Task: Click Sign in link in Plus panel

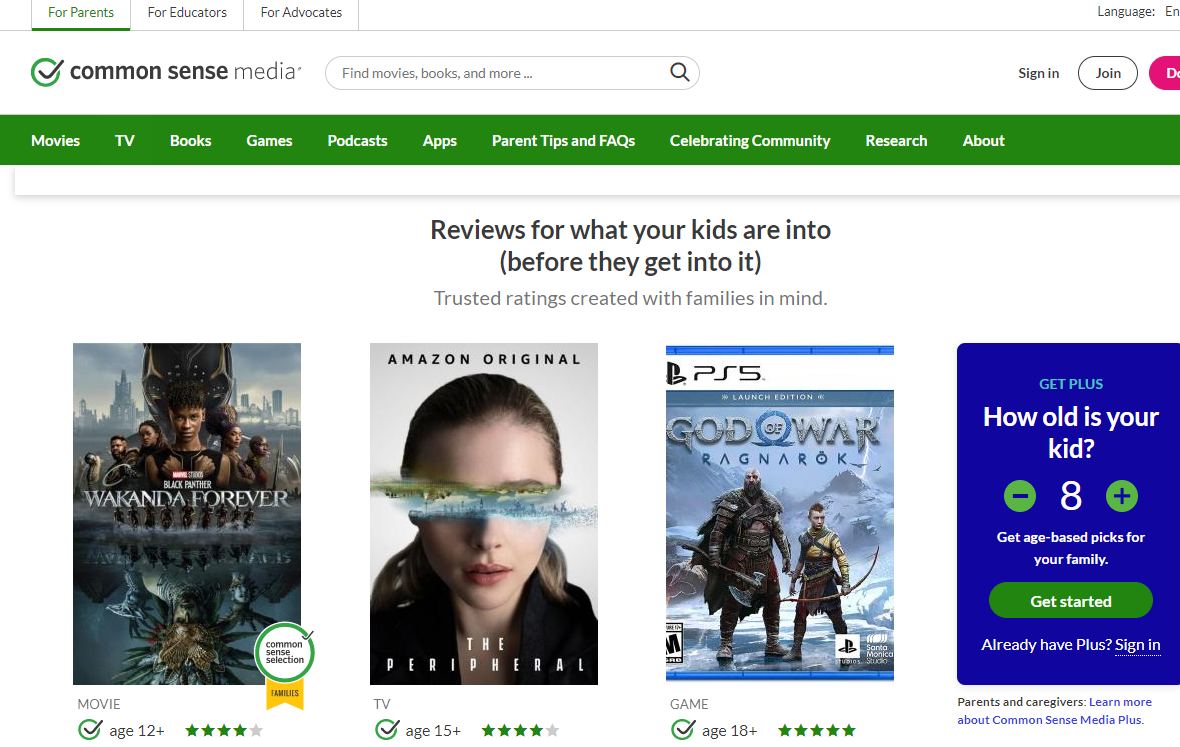Action: coord(1137,645)
